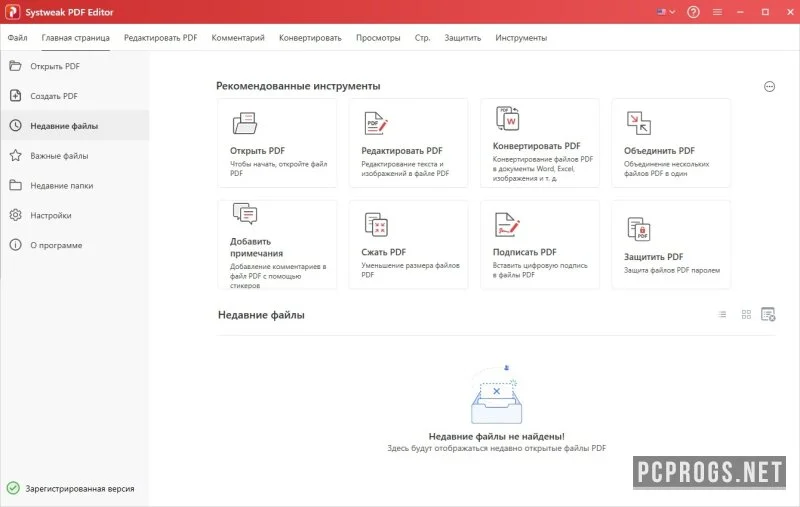
Task: Click the О программе info icon
Action: (15, 245)
